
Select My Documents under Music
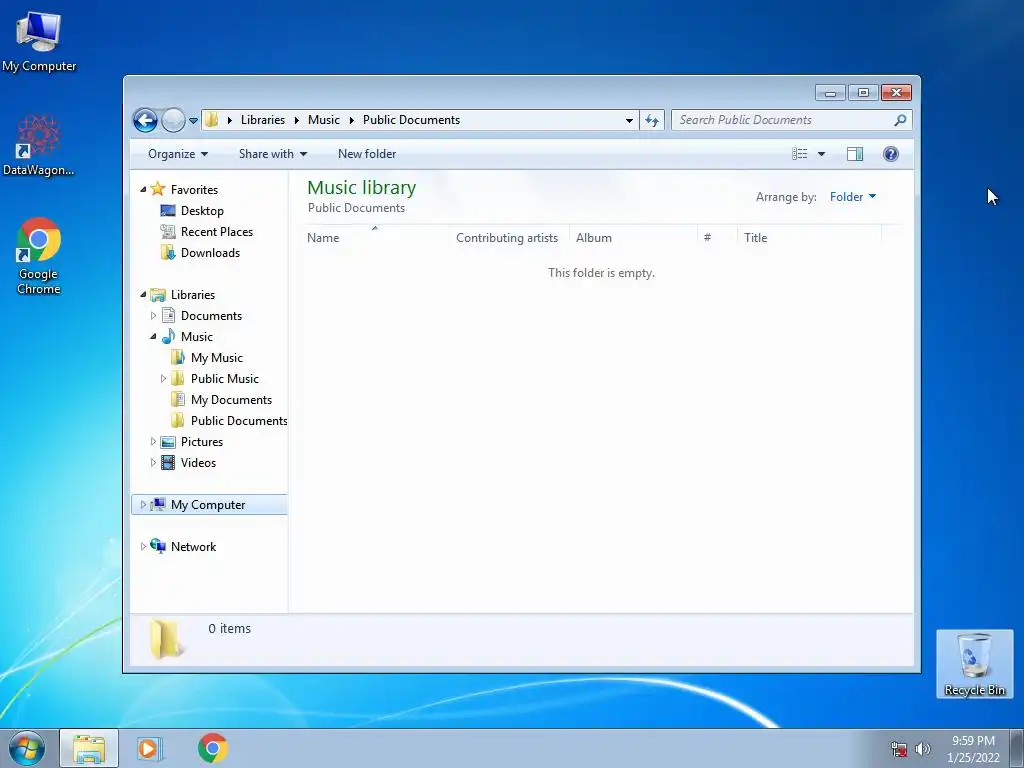point(231,400)
